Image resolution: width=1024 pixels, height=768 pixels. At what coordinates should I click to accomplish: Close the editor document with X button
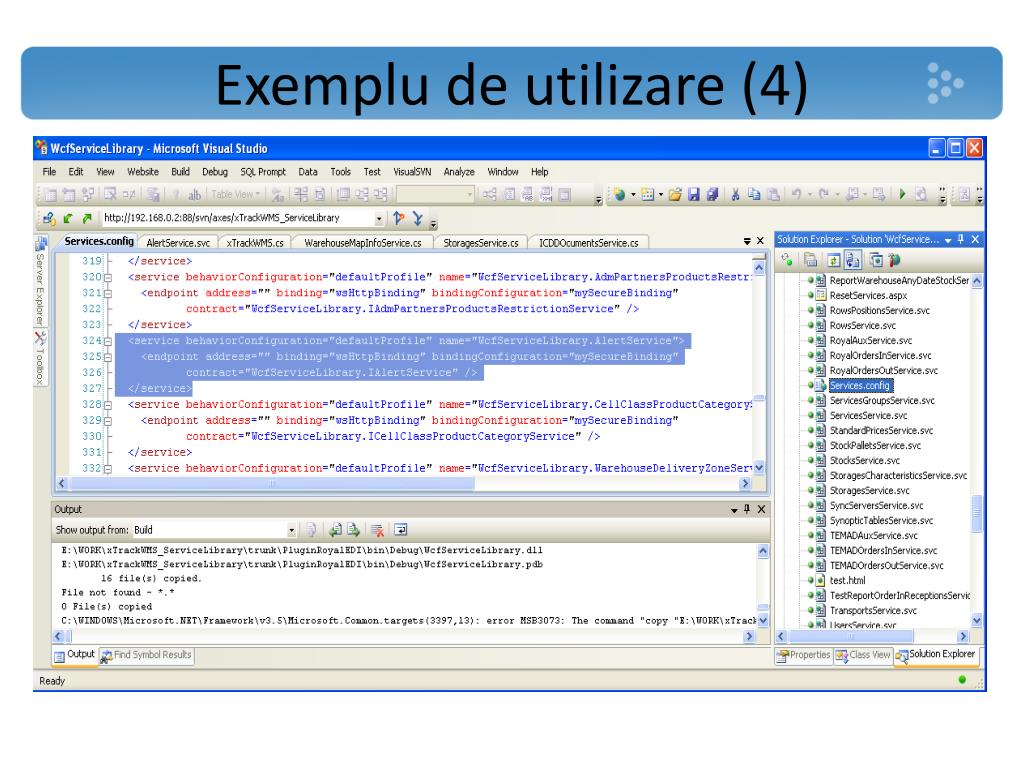[760, 241]
